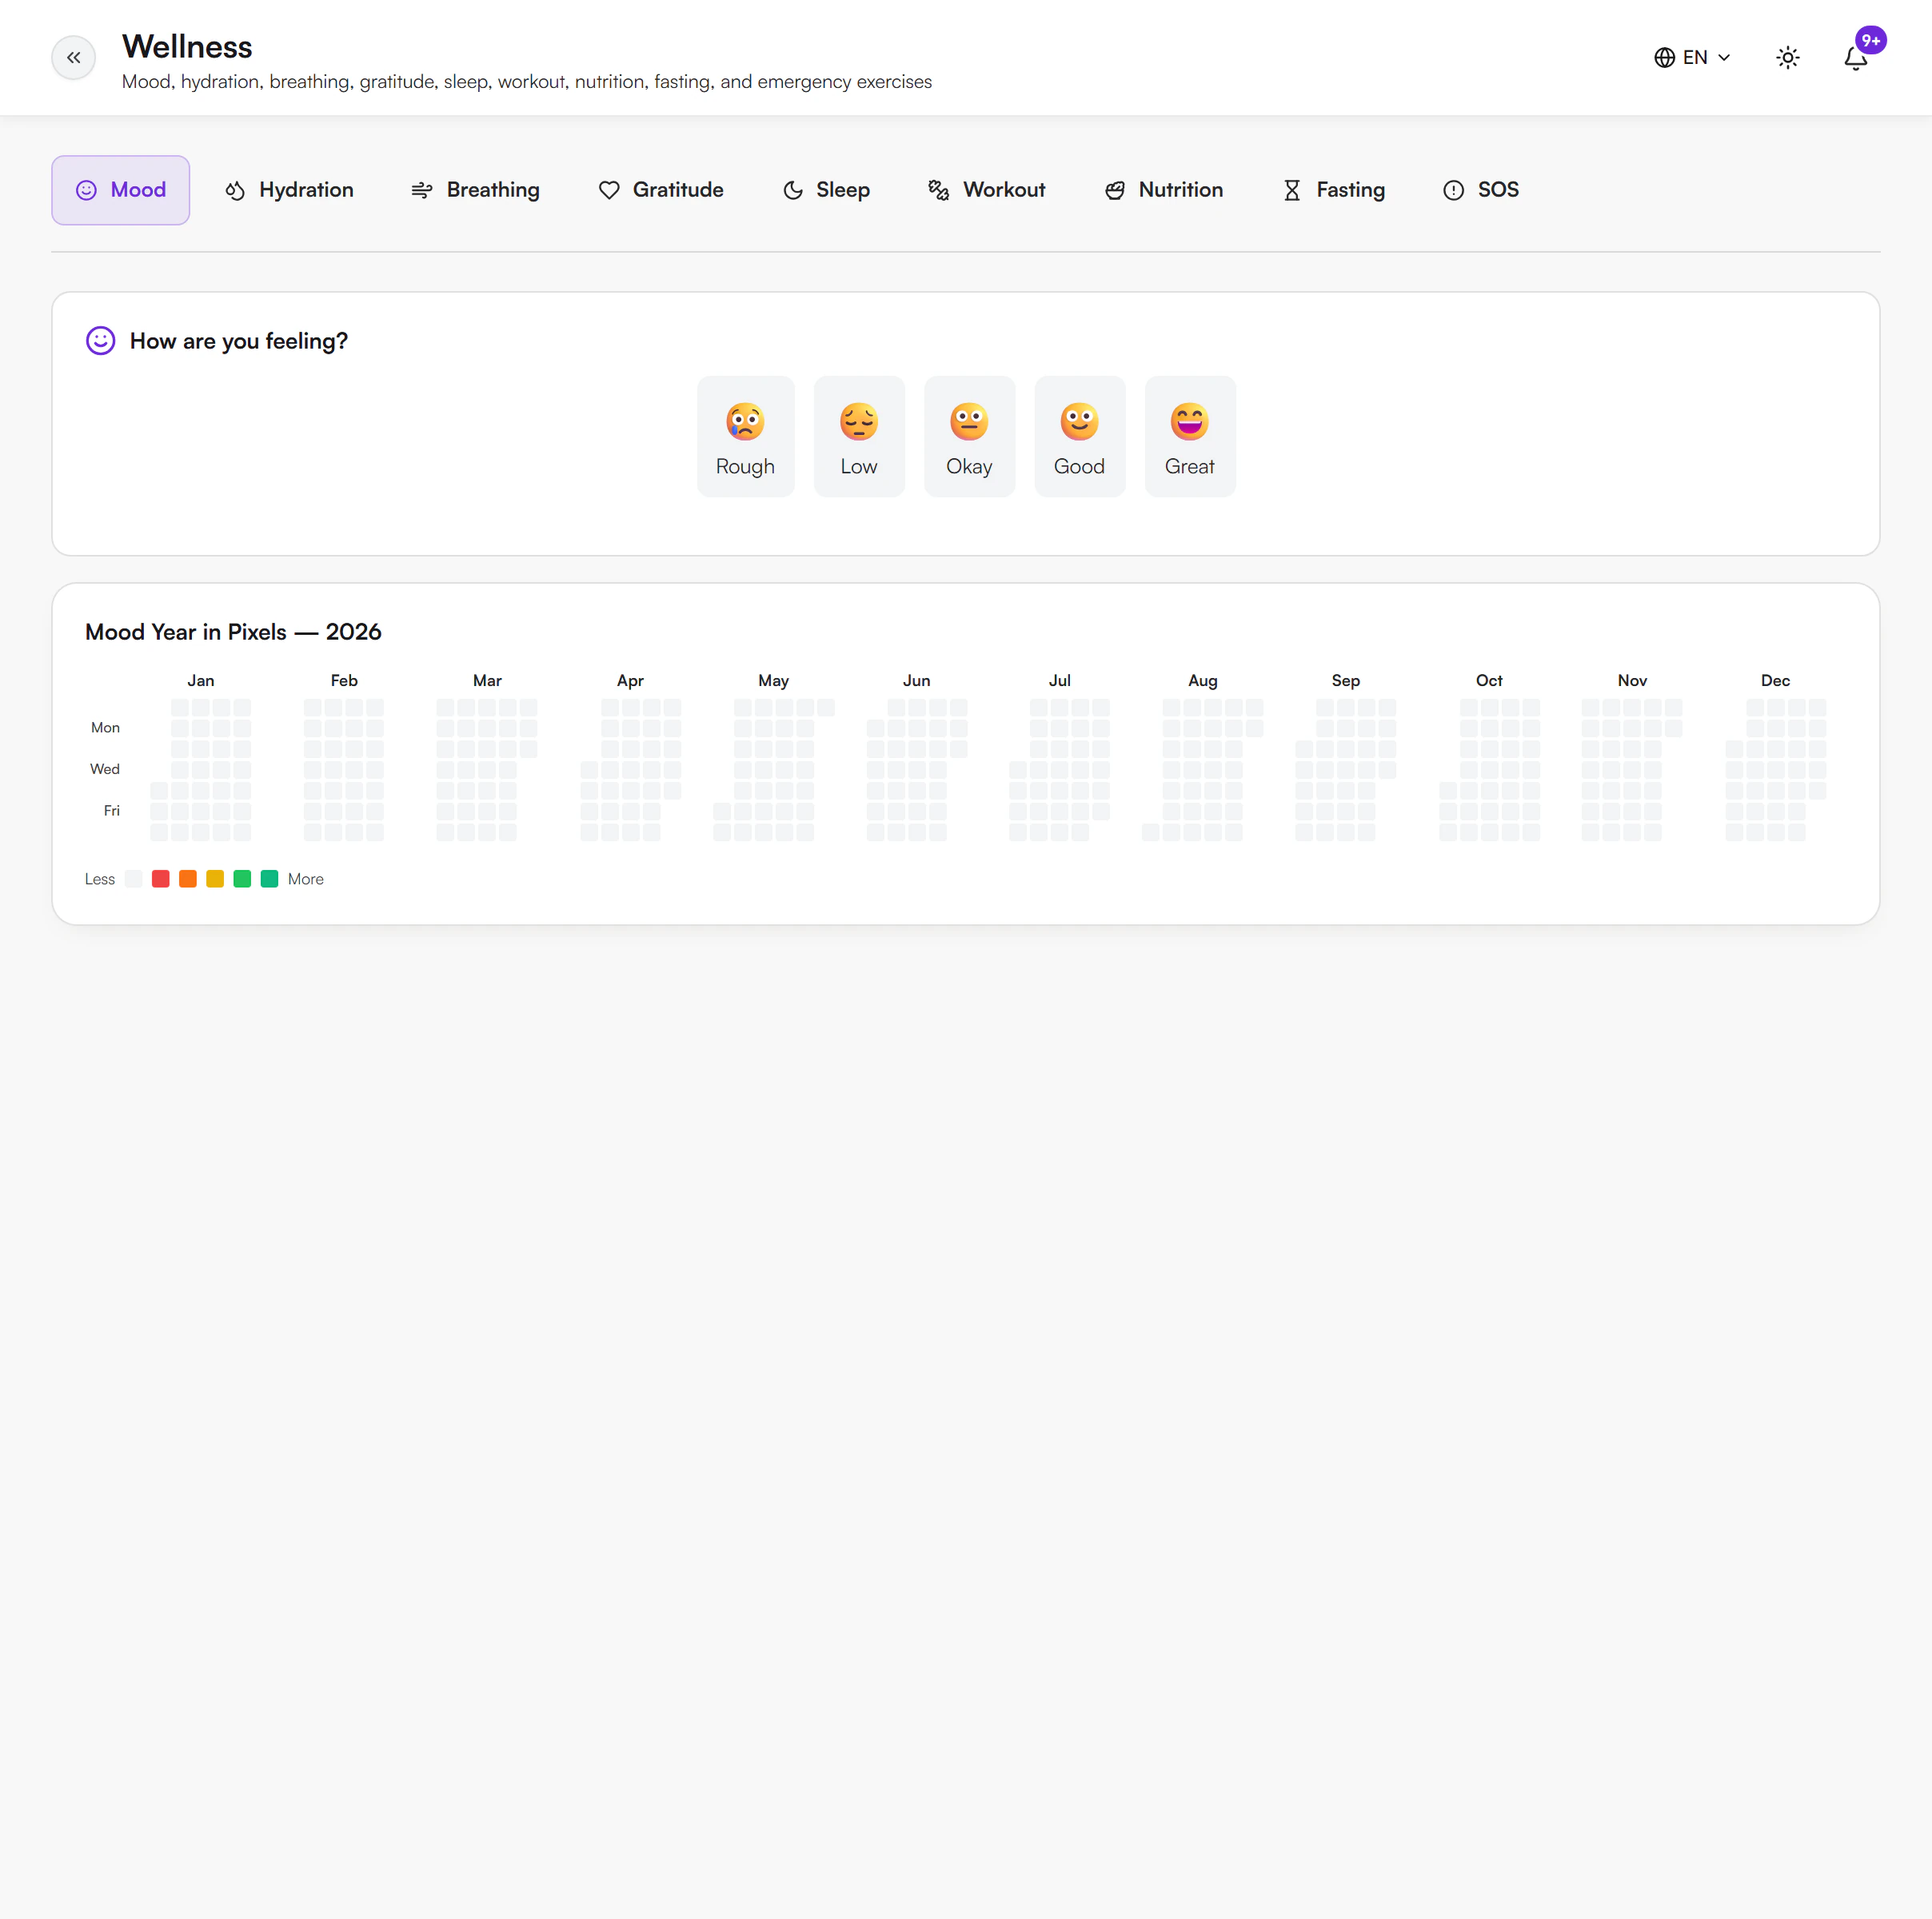Select the Rough mood emoji

745,436
